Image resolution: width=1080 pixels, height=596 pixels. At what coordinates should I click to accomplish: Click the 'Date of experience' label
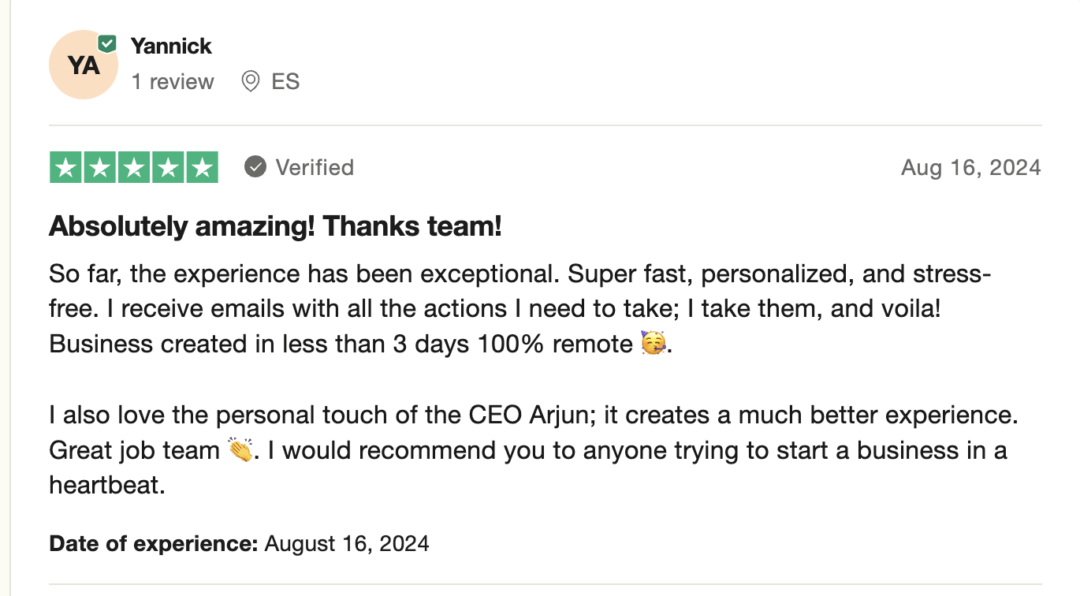click(x=153, y=544)
